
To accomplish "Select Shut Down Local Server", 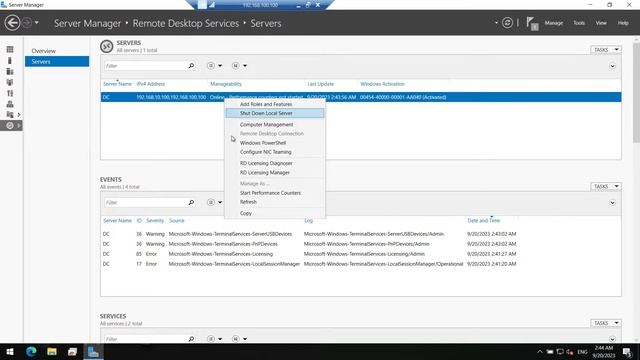I will (x=275, y=113).
